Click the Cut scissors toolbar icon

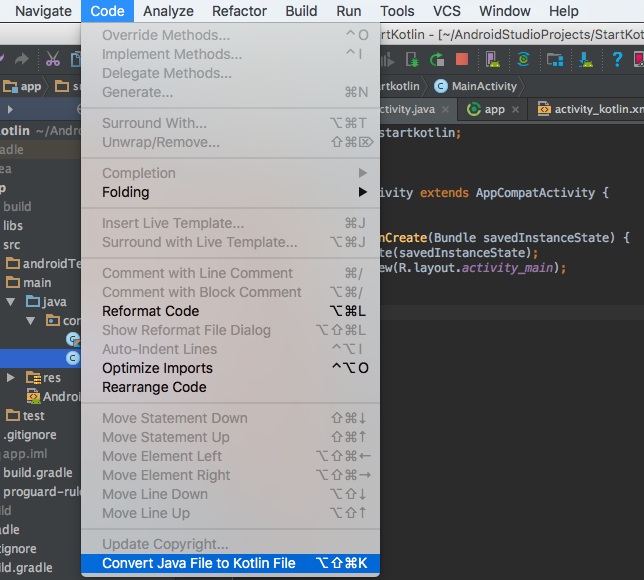(53, 60)
